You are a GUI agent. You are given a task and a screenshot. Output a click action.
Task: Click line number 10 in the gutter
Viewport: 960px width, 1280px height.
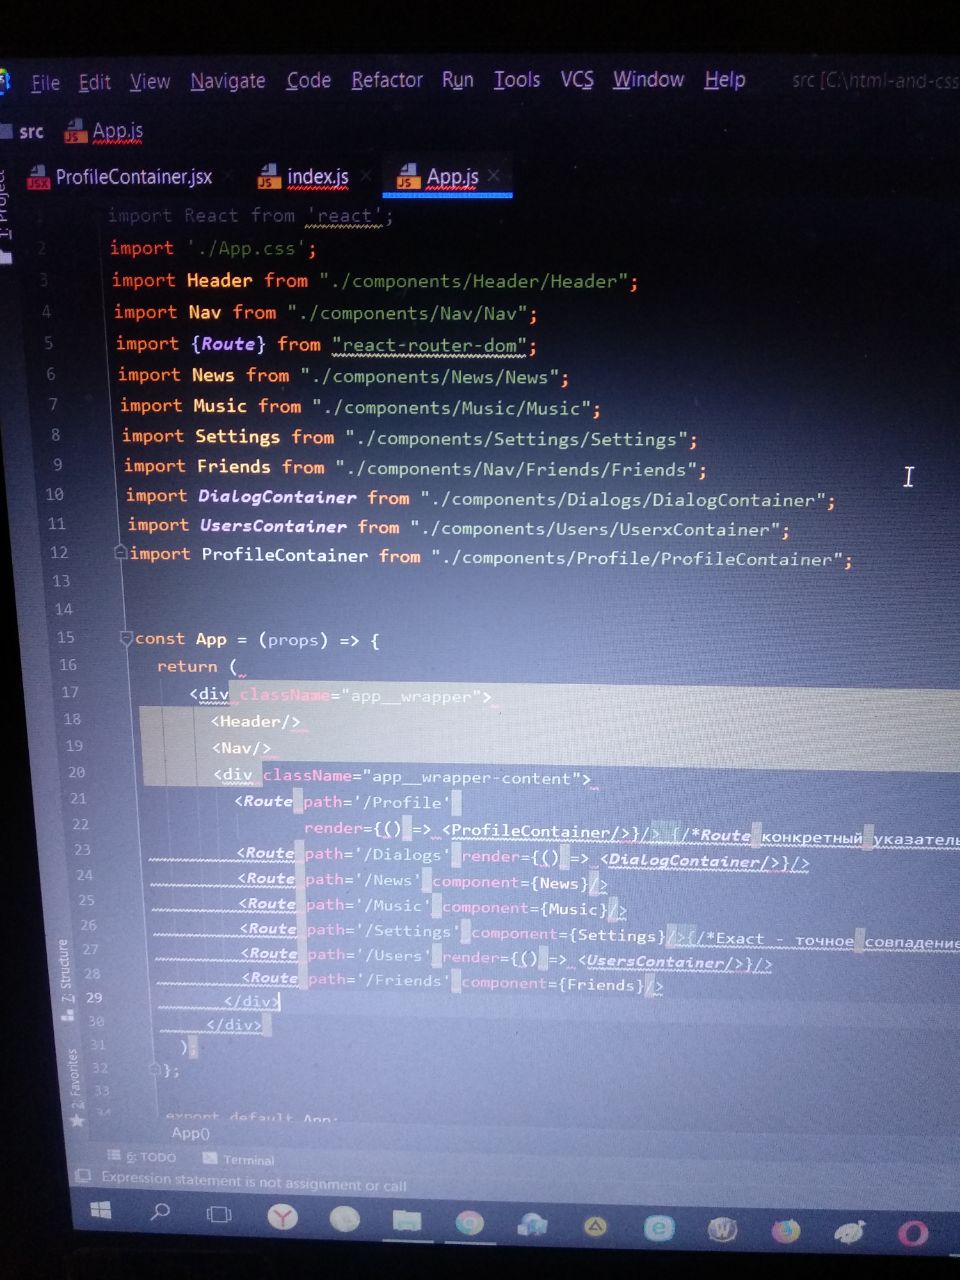tap(55, 494)
